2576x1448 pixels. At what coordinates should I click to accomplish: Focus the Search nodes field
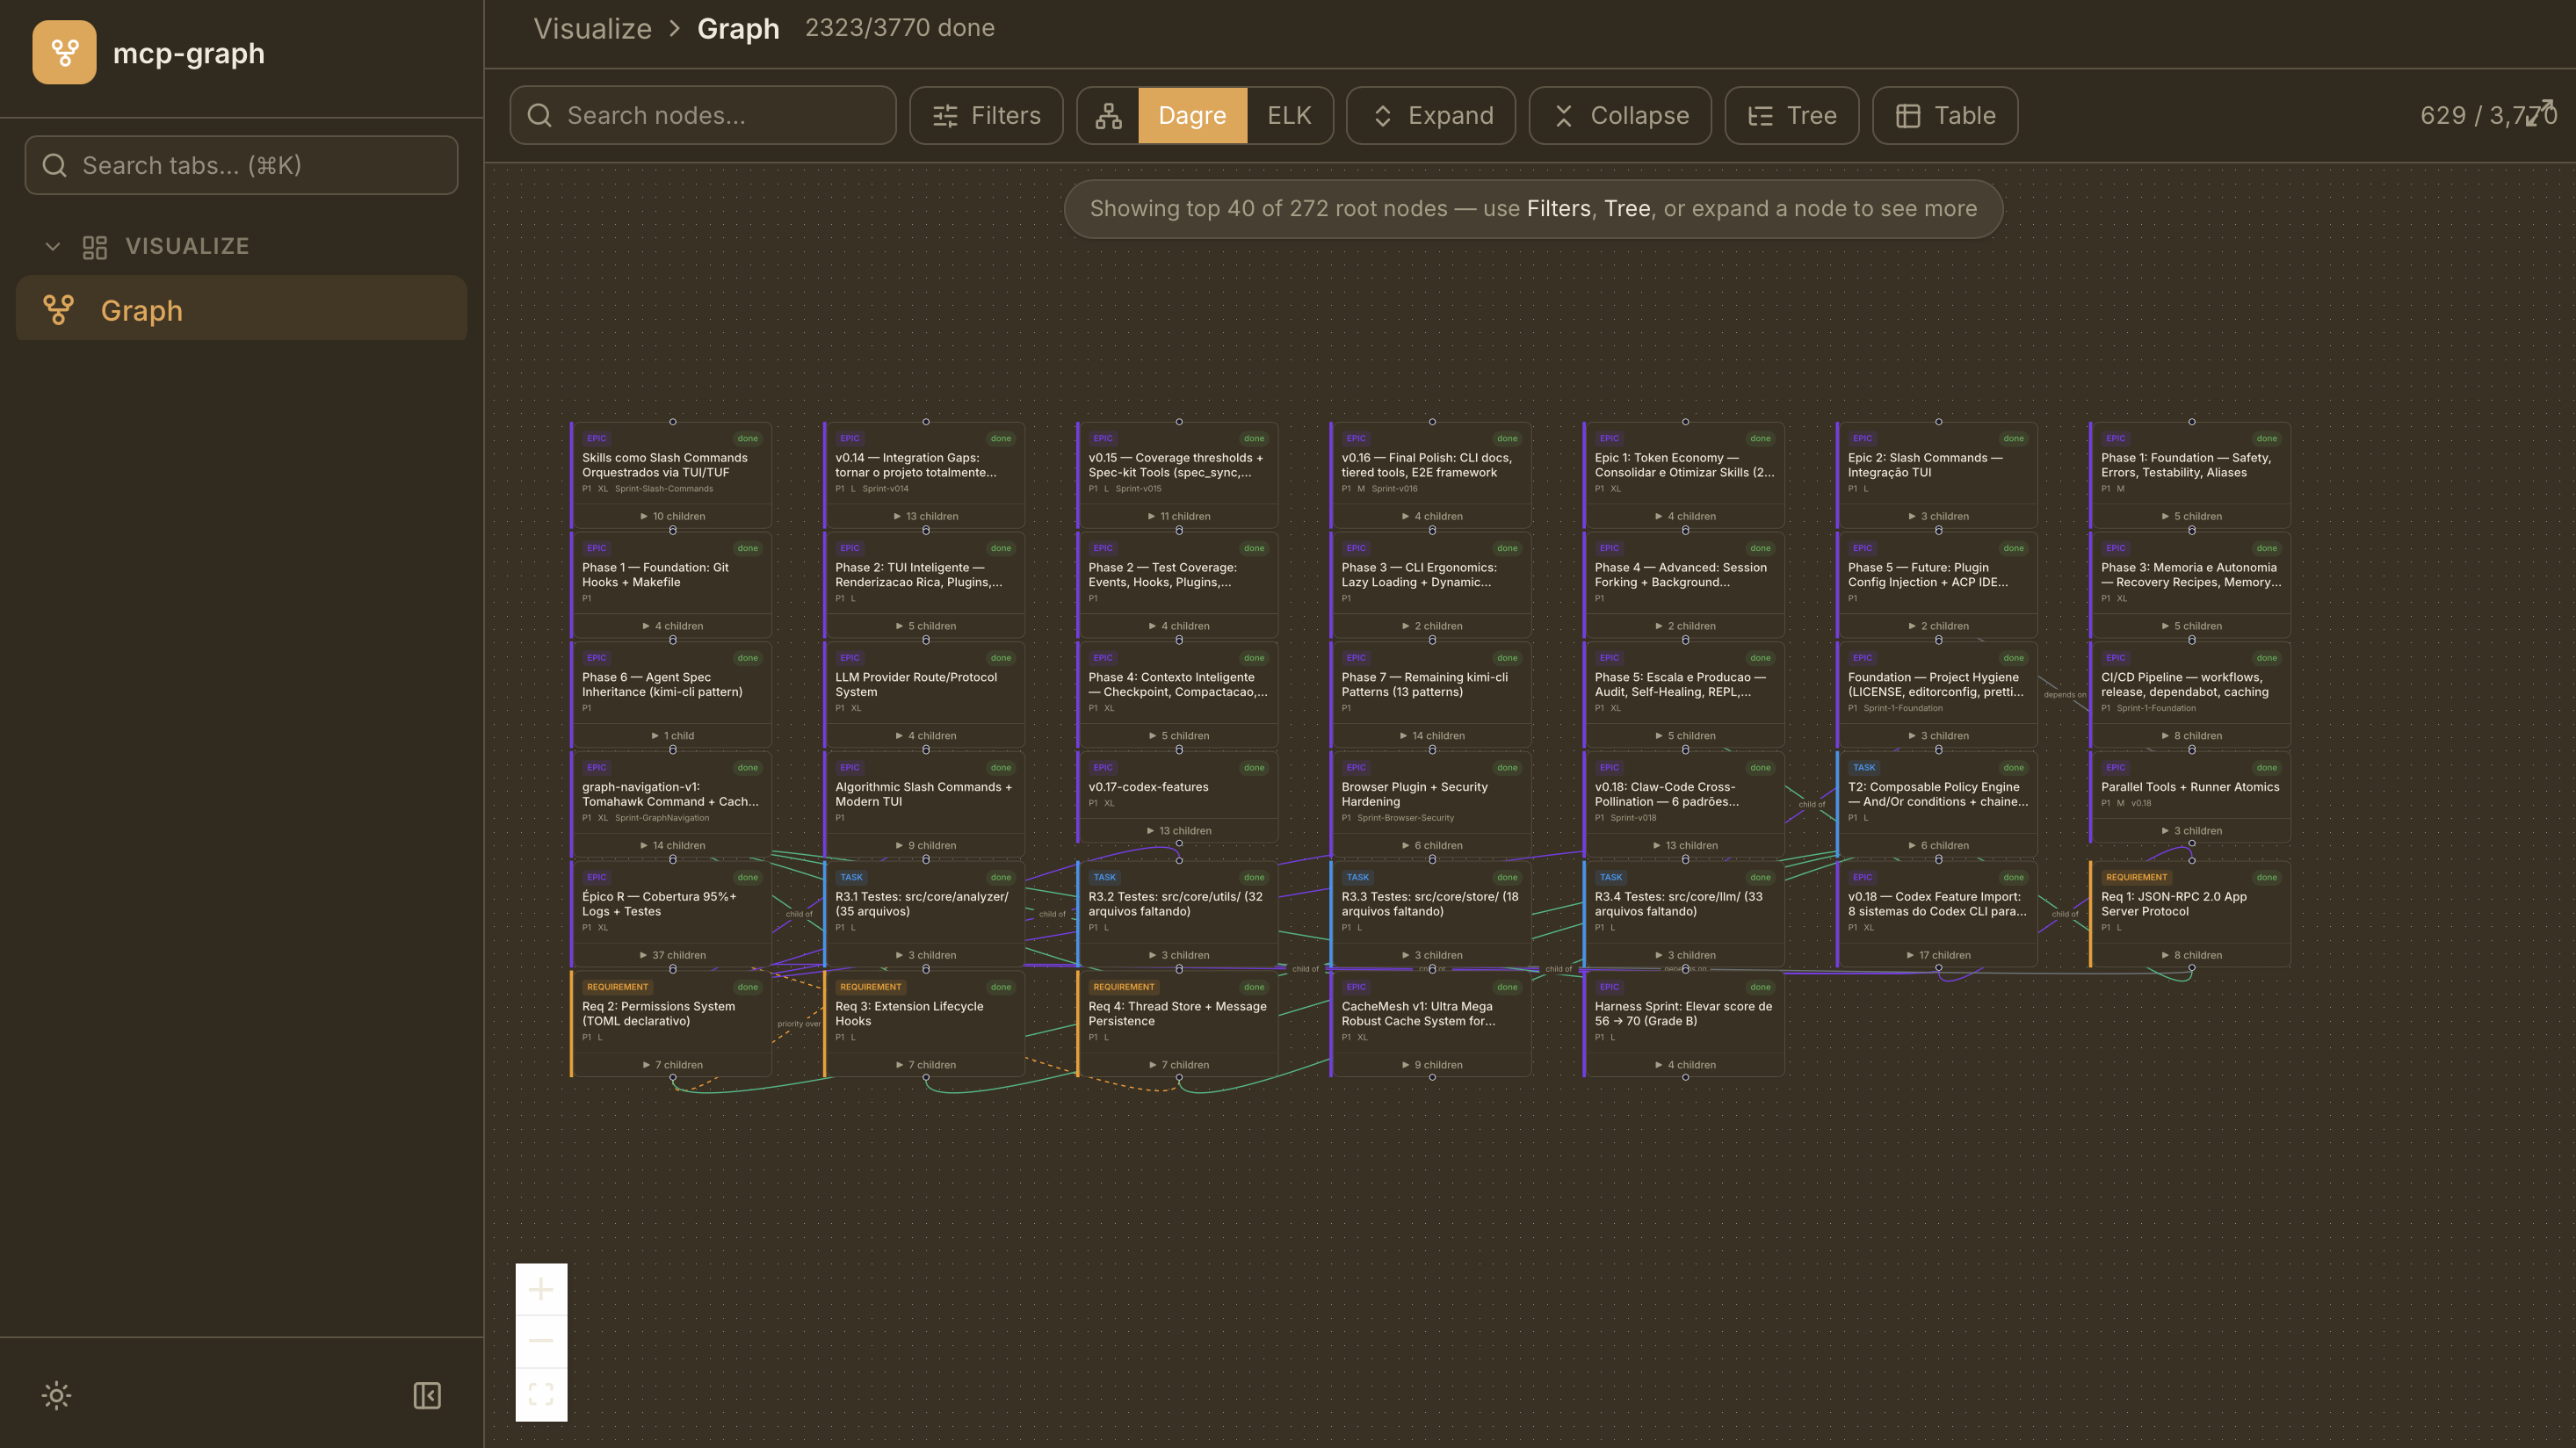click(x=703, y=116)
